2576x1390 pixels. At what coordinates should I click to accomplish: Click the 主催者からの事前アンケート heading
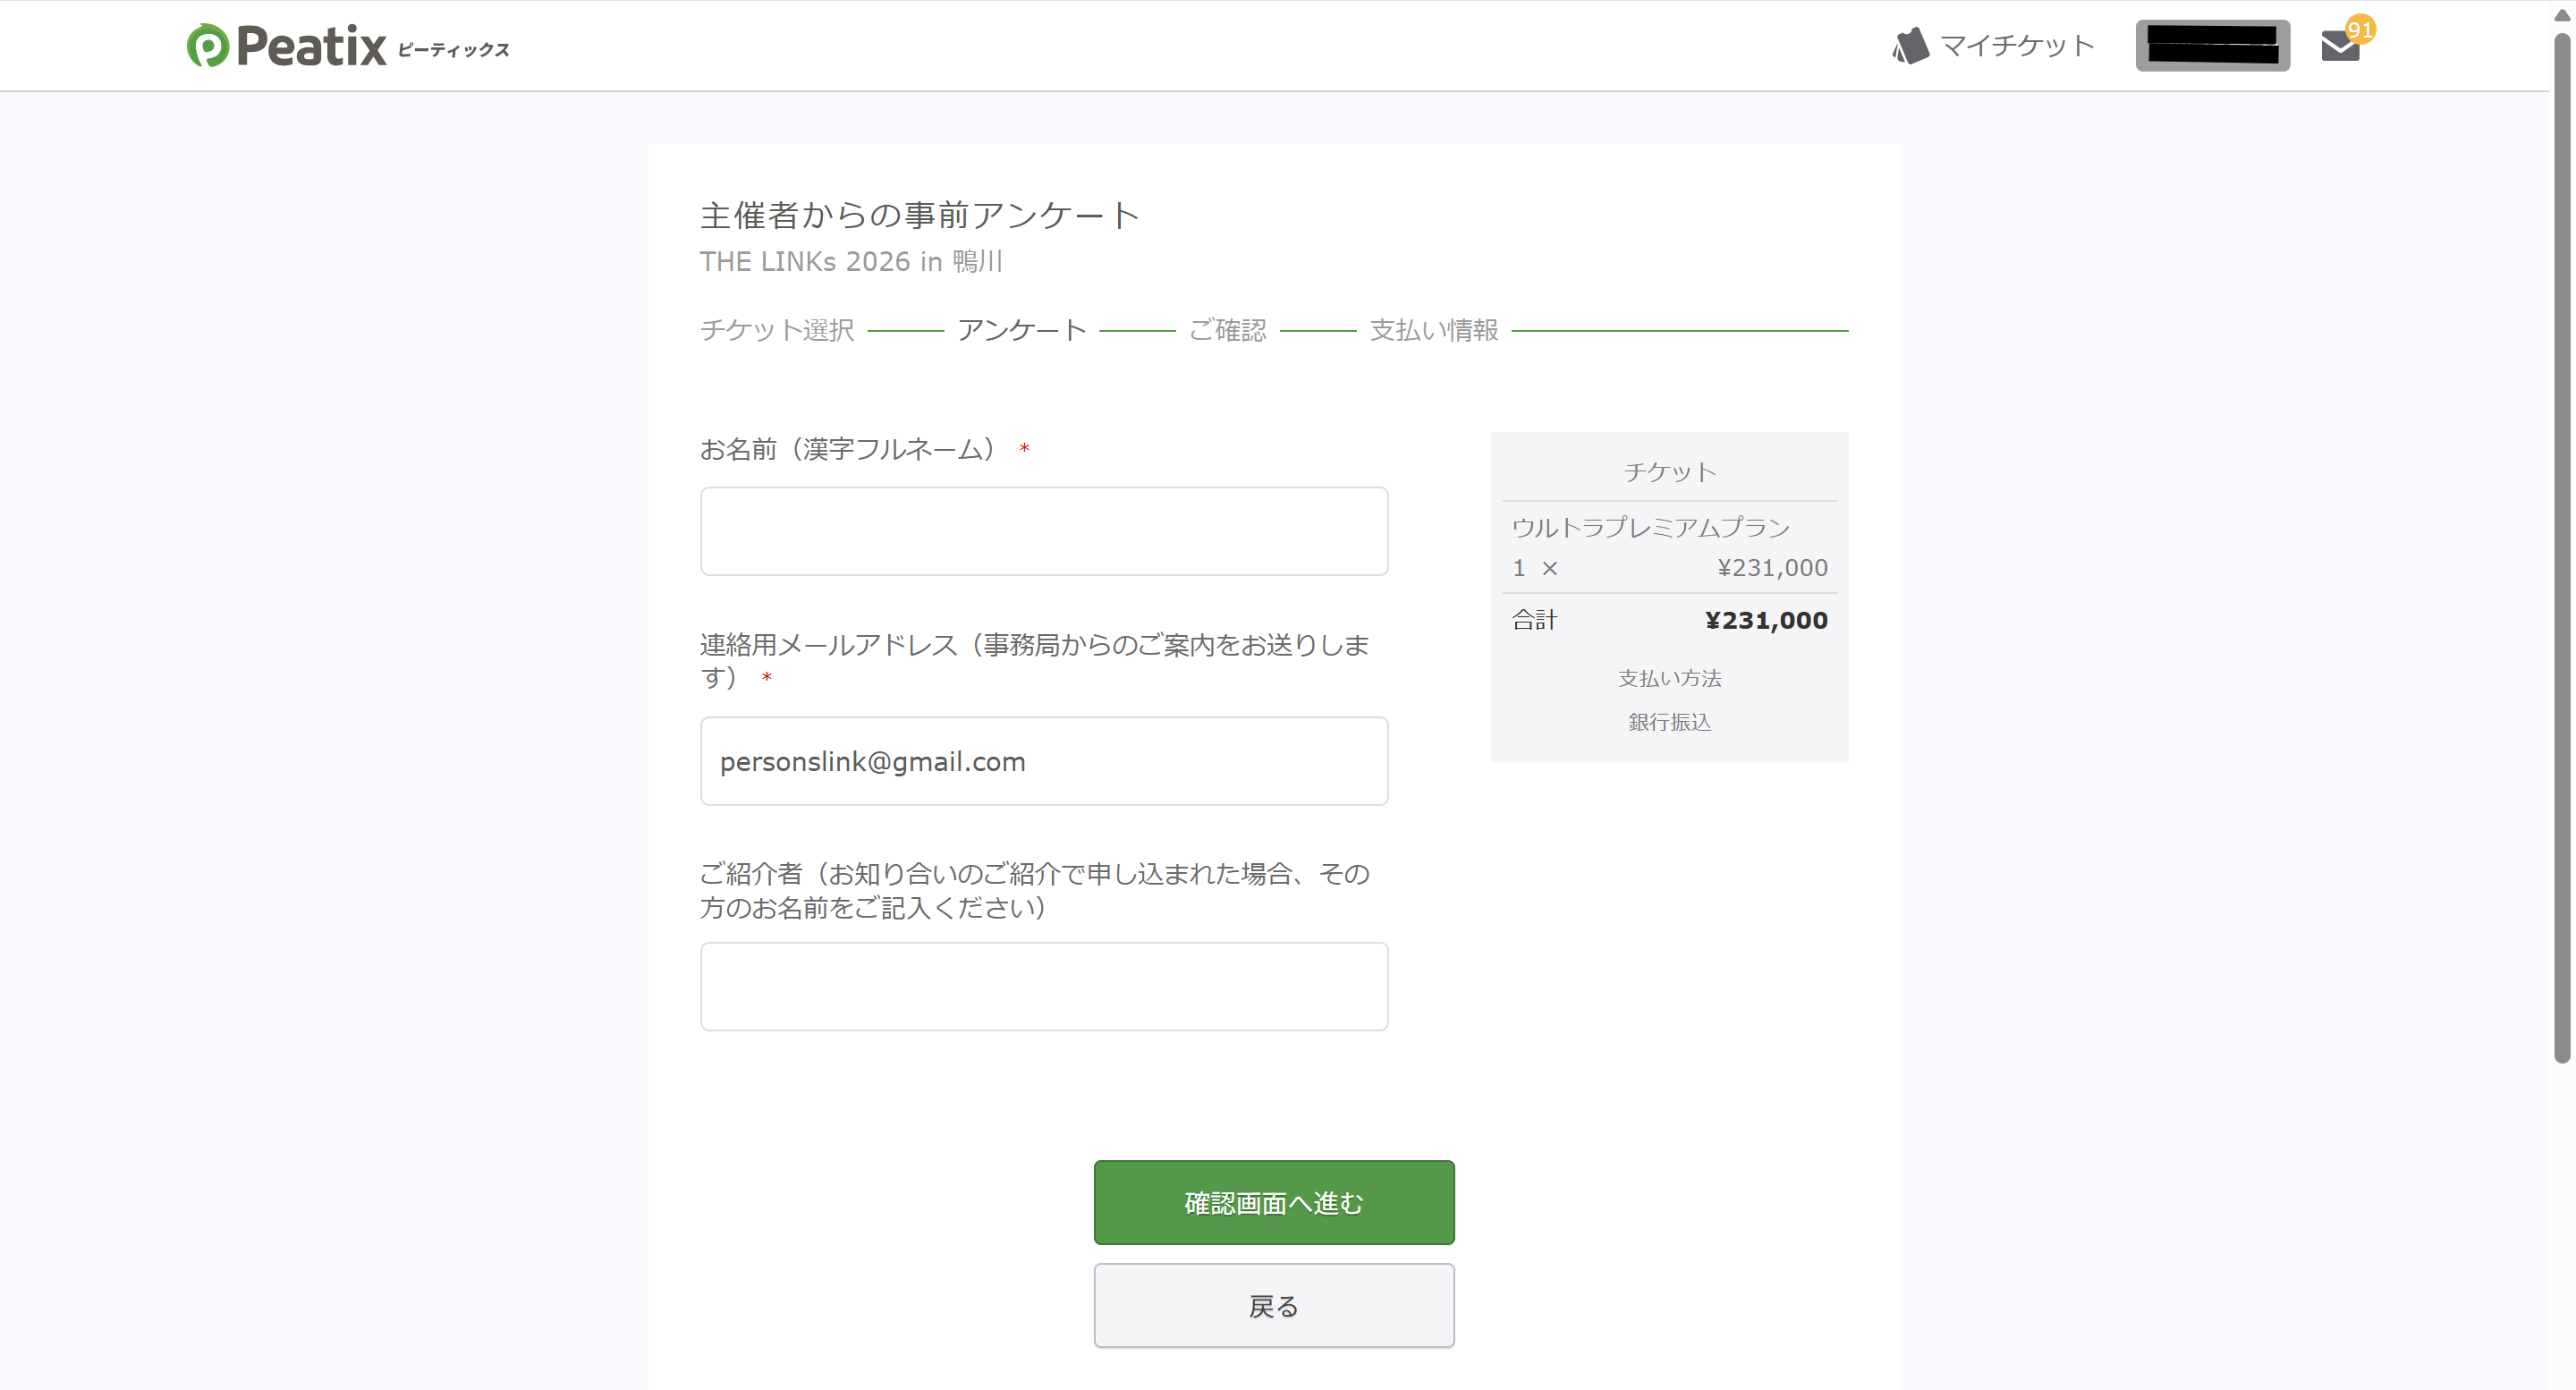click(x=920, y=215)
